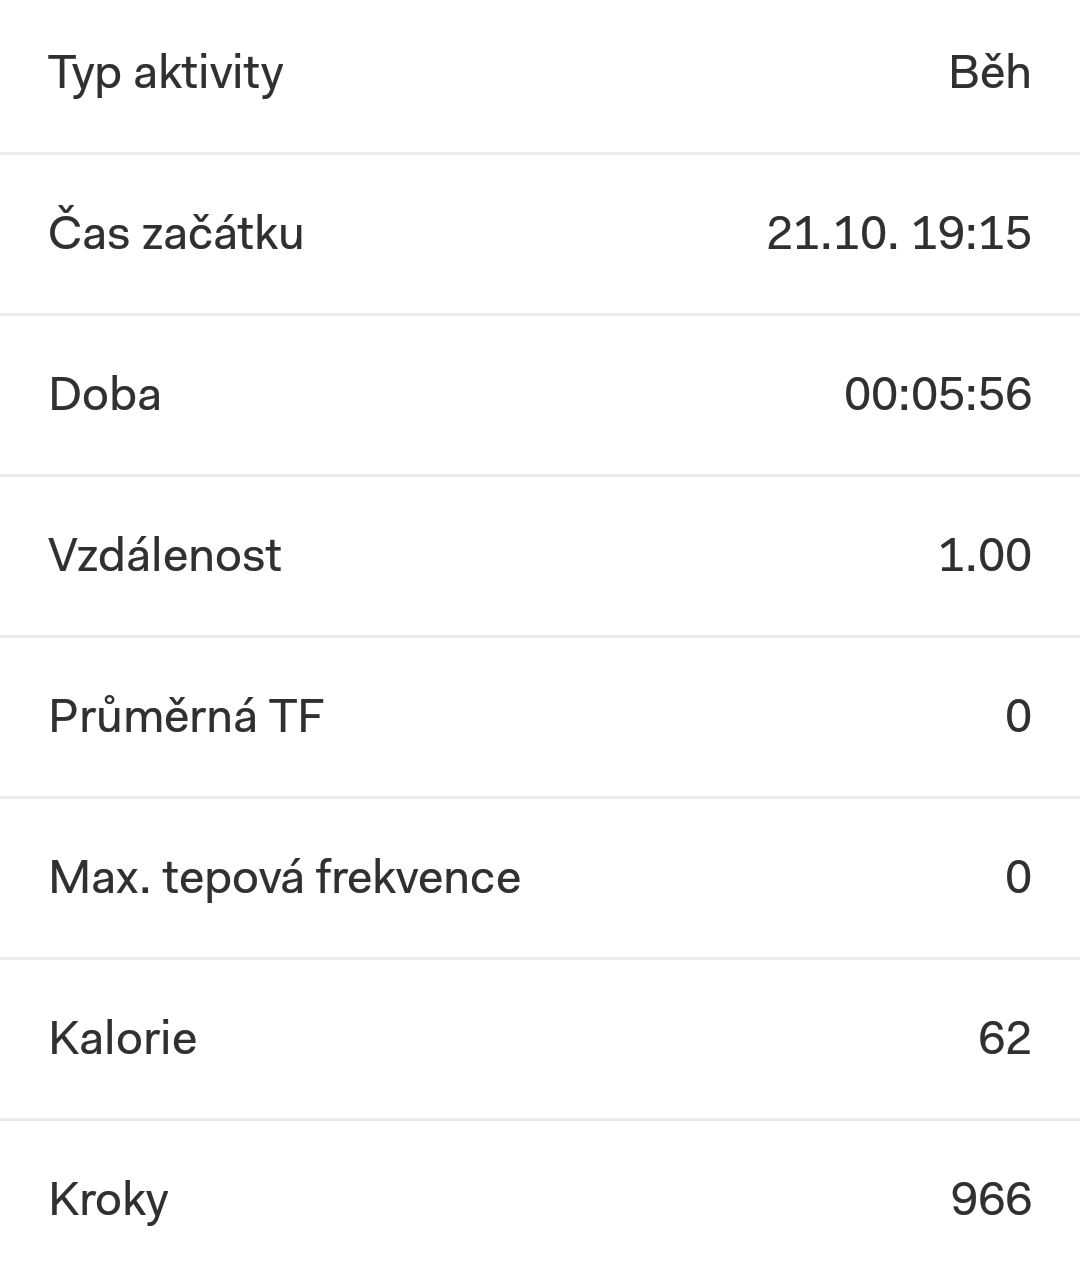
Task: Select the Doba duration label
Action: 105,395
